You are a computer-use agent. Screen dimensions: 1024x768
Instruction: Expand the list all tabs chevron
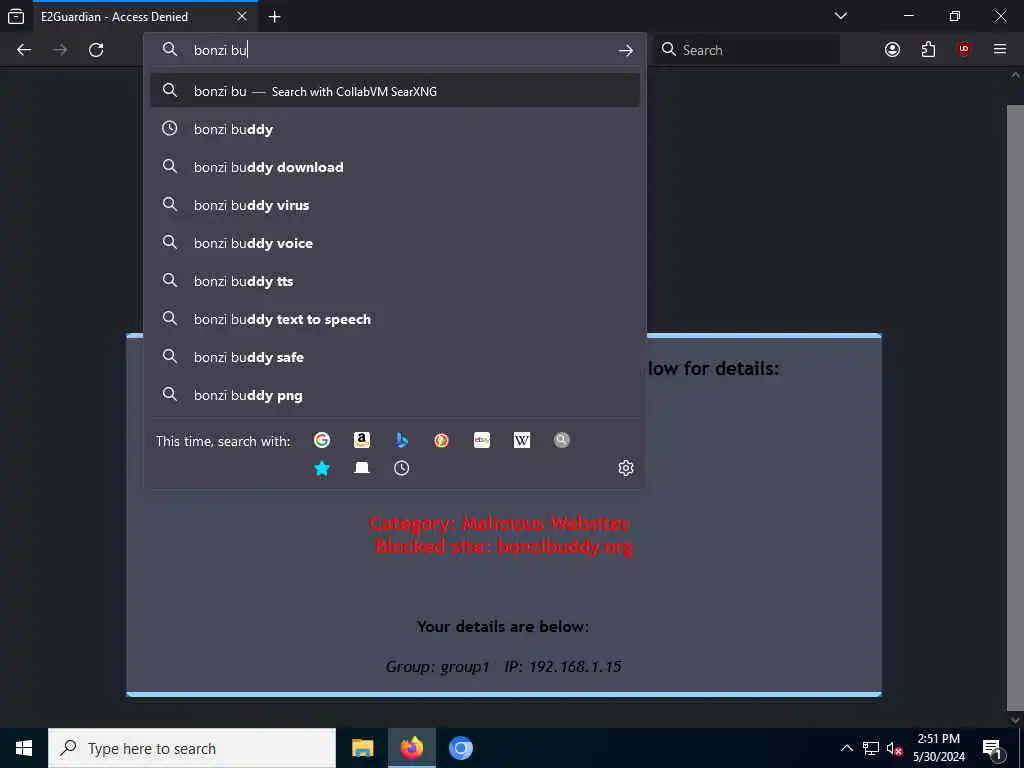coord(841,16)
